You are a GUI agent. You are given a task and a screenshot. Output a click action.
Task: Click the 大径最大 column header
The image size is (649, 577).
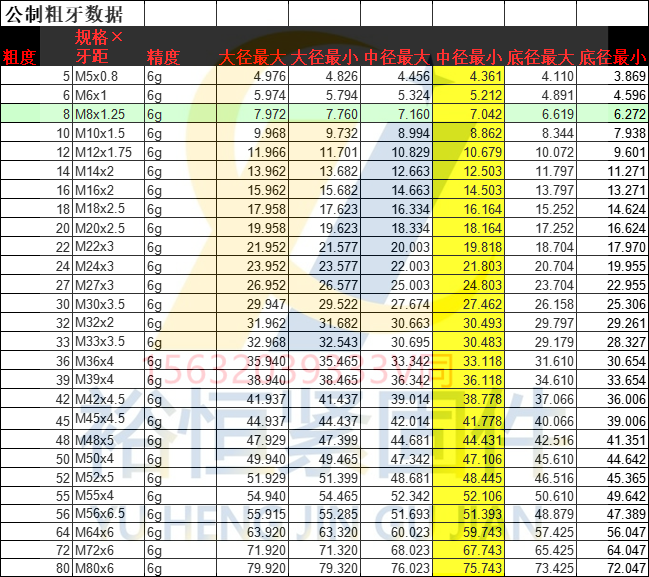(x=253, y=57)
